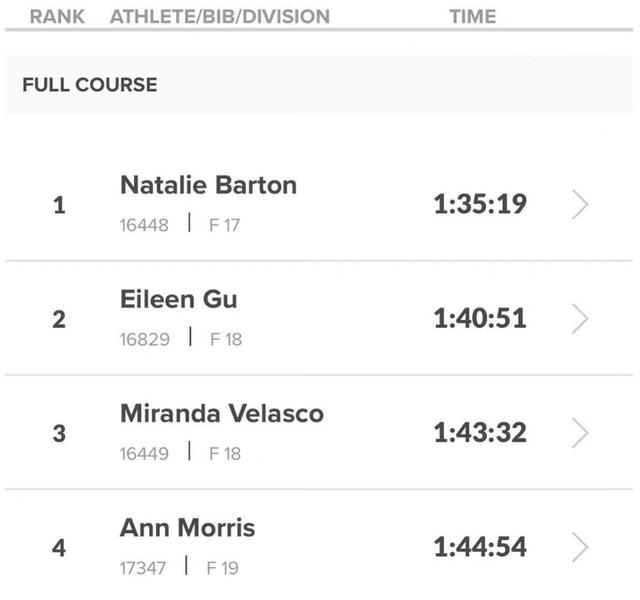Sort by the TIME column header
The image size is (640, 600).
tap(473, 17)
